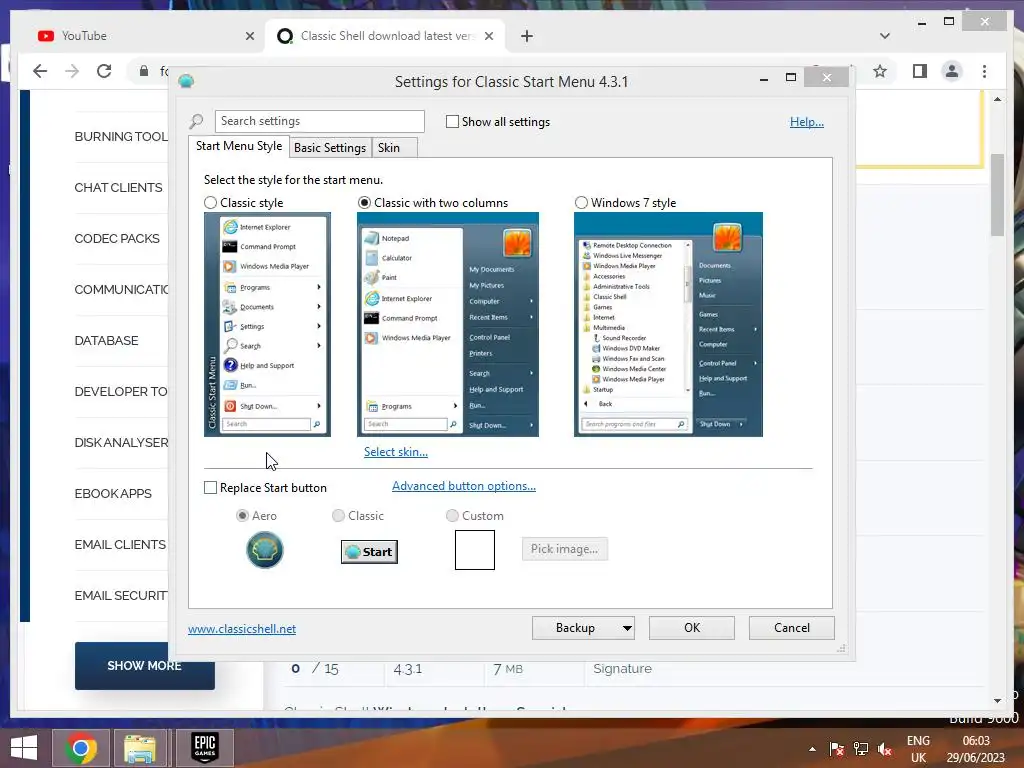The height and width of the screenshot is (768, 1024).
Task: Select Classic with two columns option
Action: pyautogui.click(x=364, y=202)
